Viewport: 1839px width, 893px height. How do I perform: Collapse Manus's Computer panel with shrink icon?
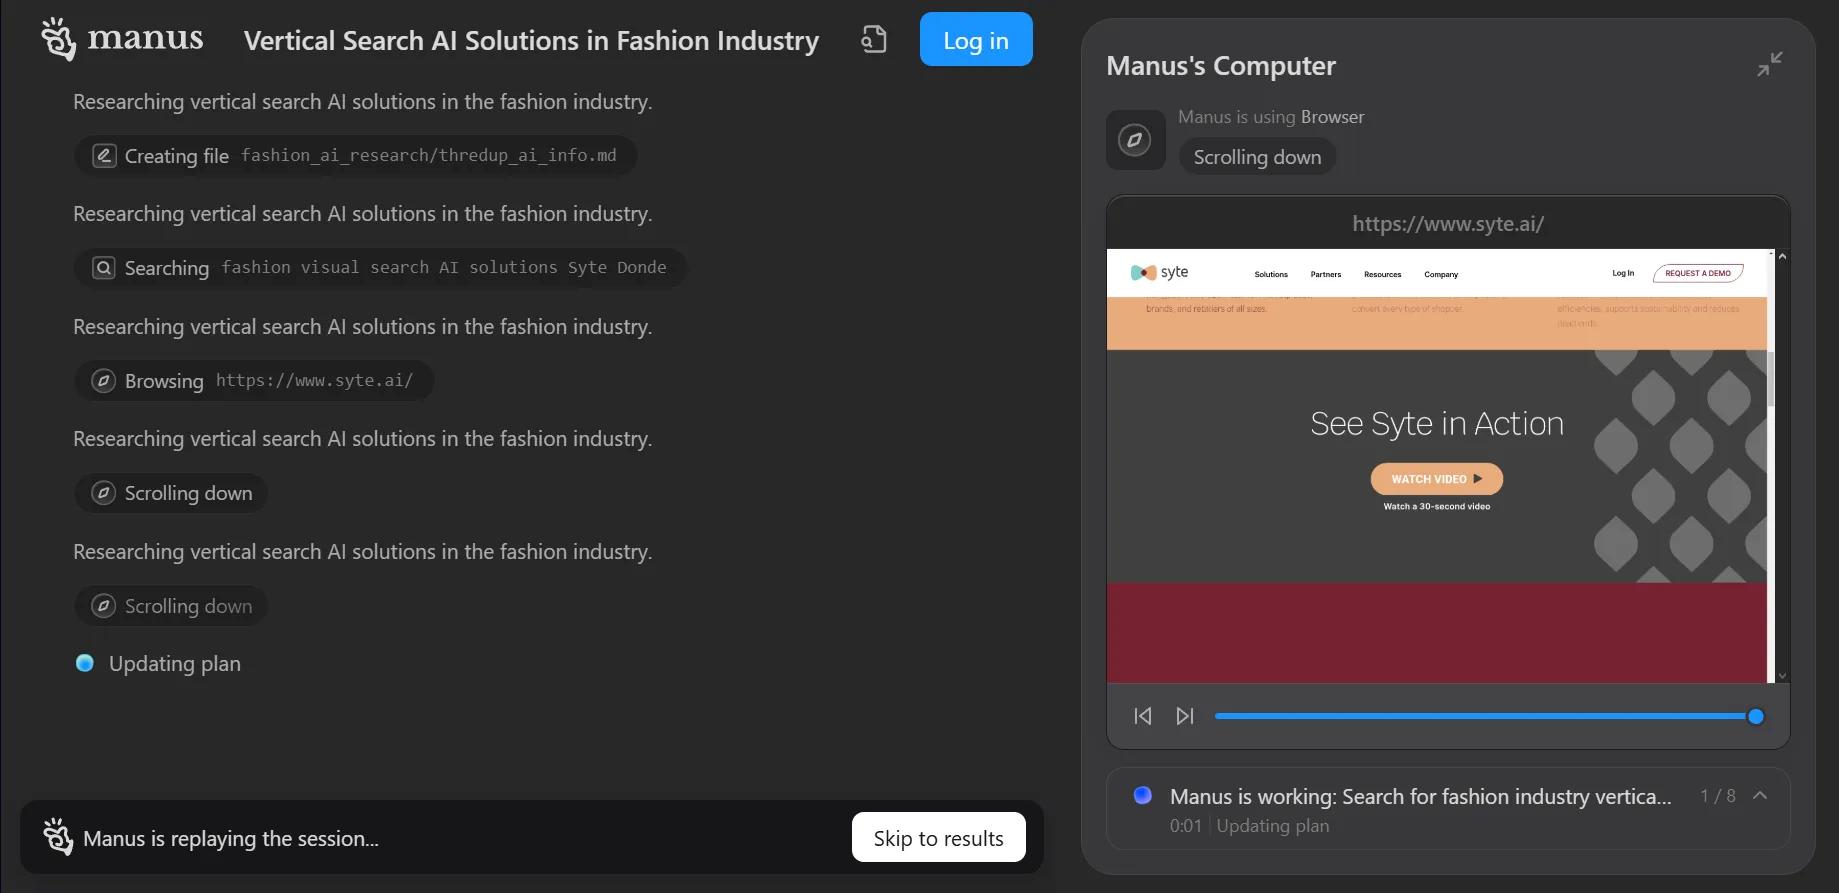[1769, 64]
